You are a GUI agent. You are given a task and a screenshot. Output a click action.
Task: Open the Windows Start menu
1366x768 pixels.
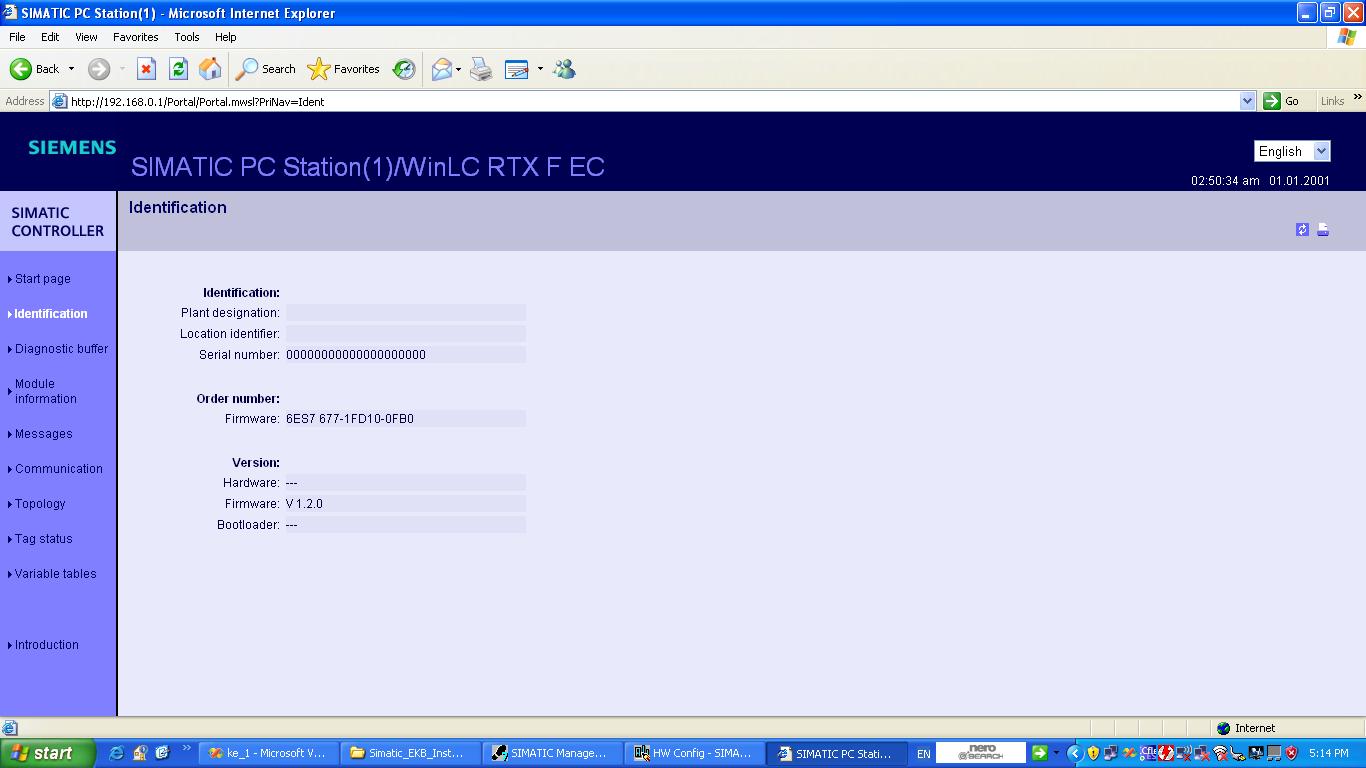pyautogui.click(x=47, y=753)
